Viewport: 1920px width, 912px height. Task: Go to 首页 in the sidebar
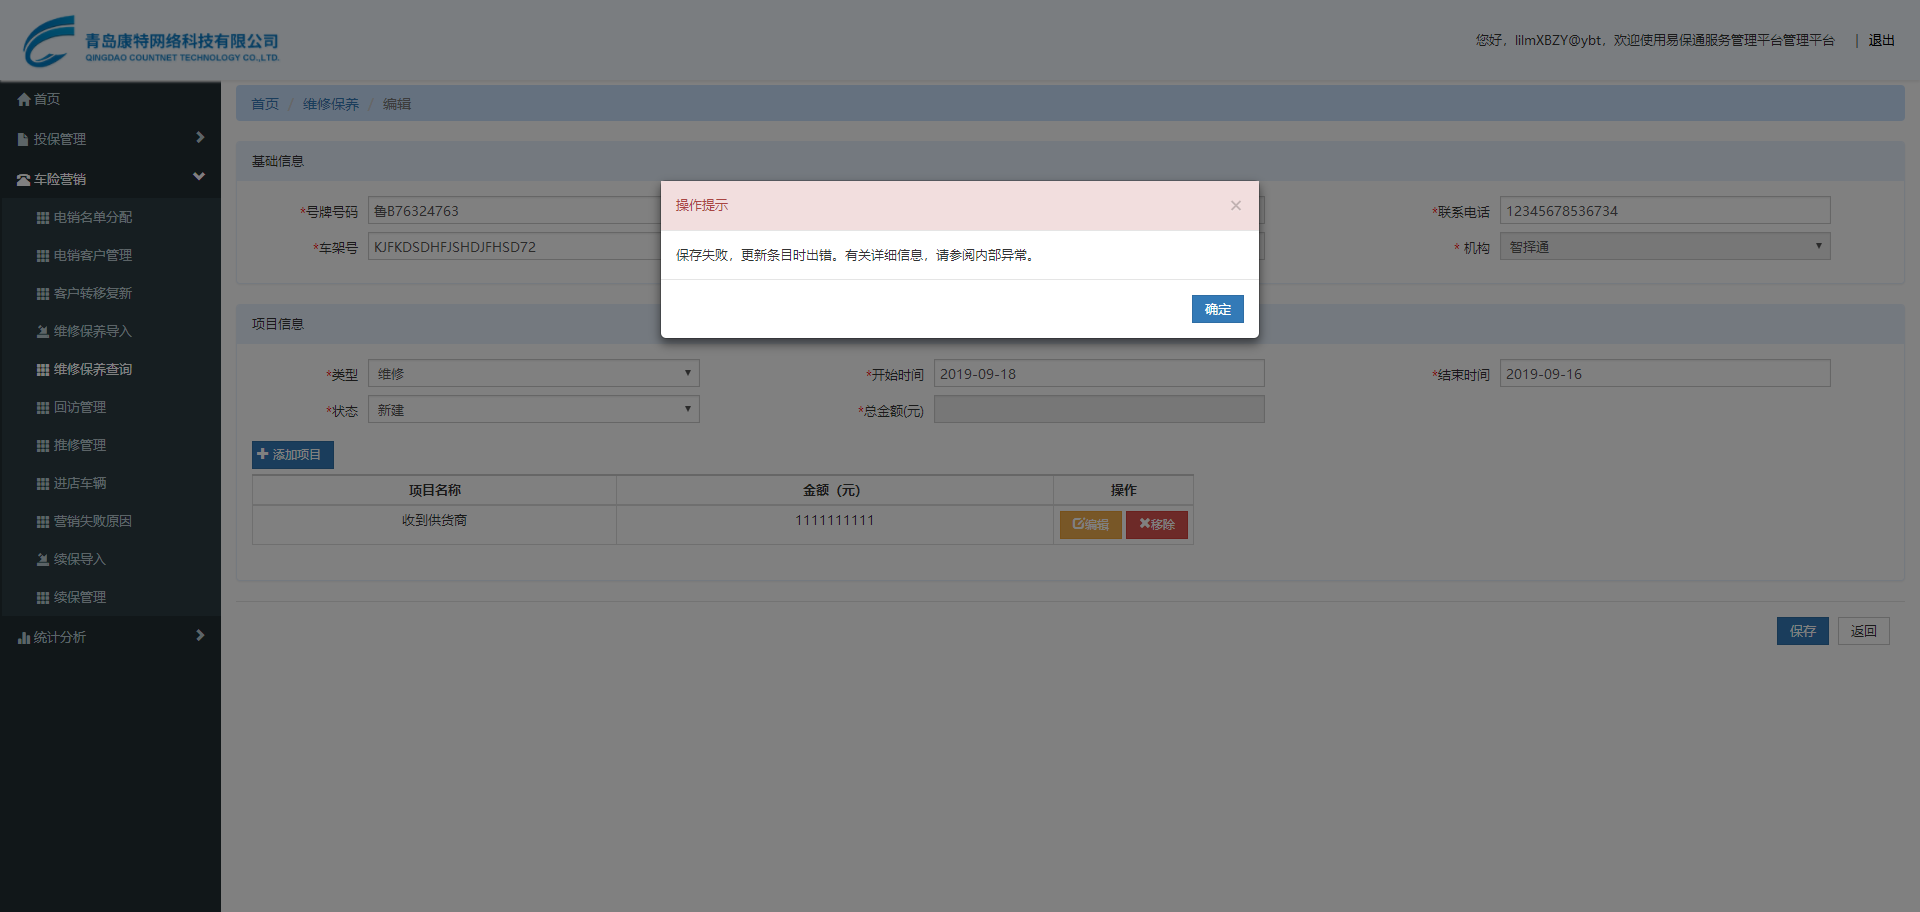click(110, 99)
